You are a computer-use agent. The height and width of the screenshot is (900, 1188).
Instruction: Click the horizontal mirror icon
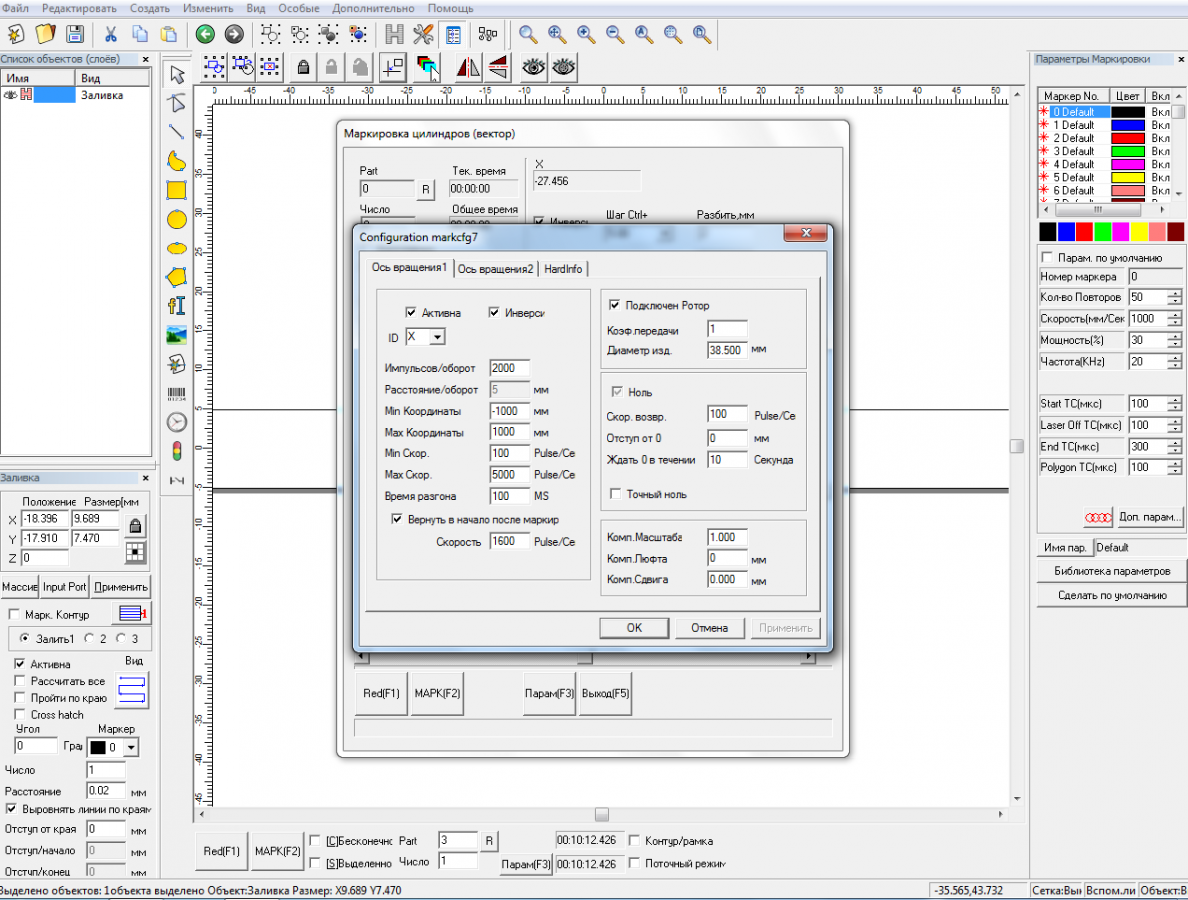click(468, 67)
